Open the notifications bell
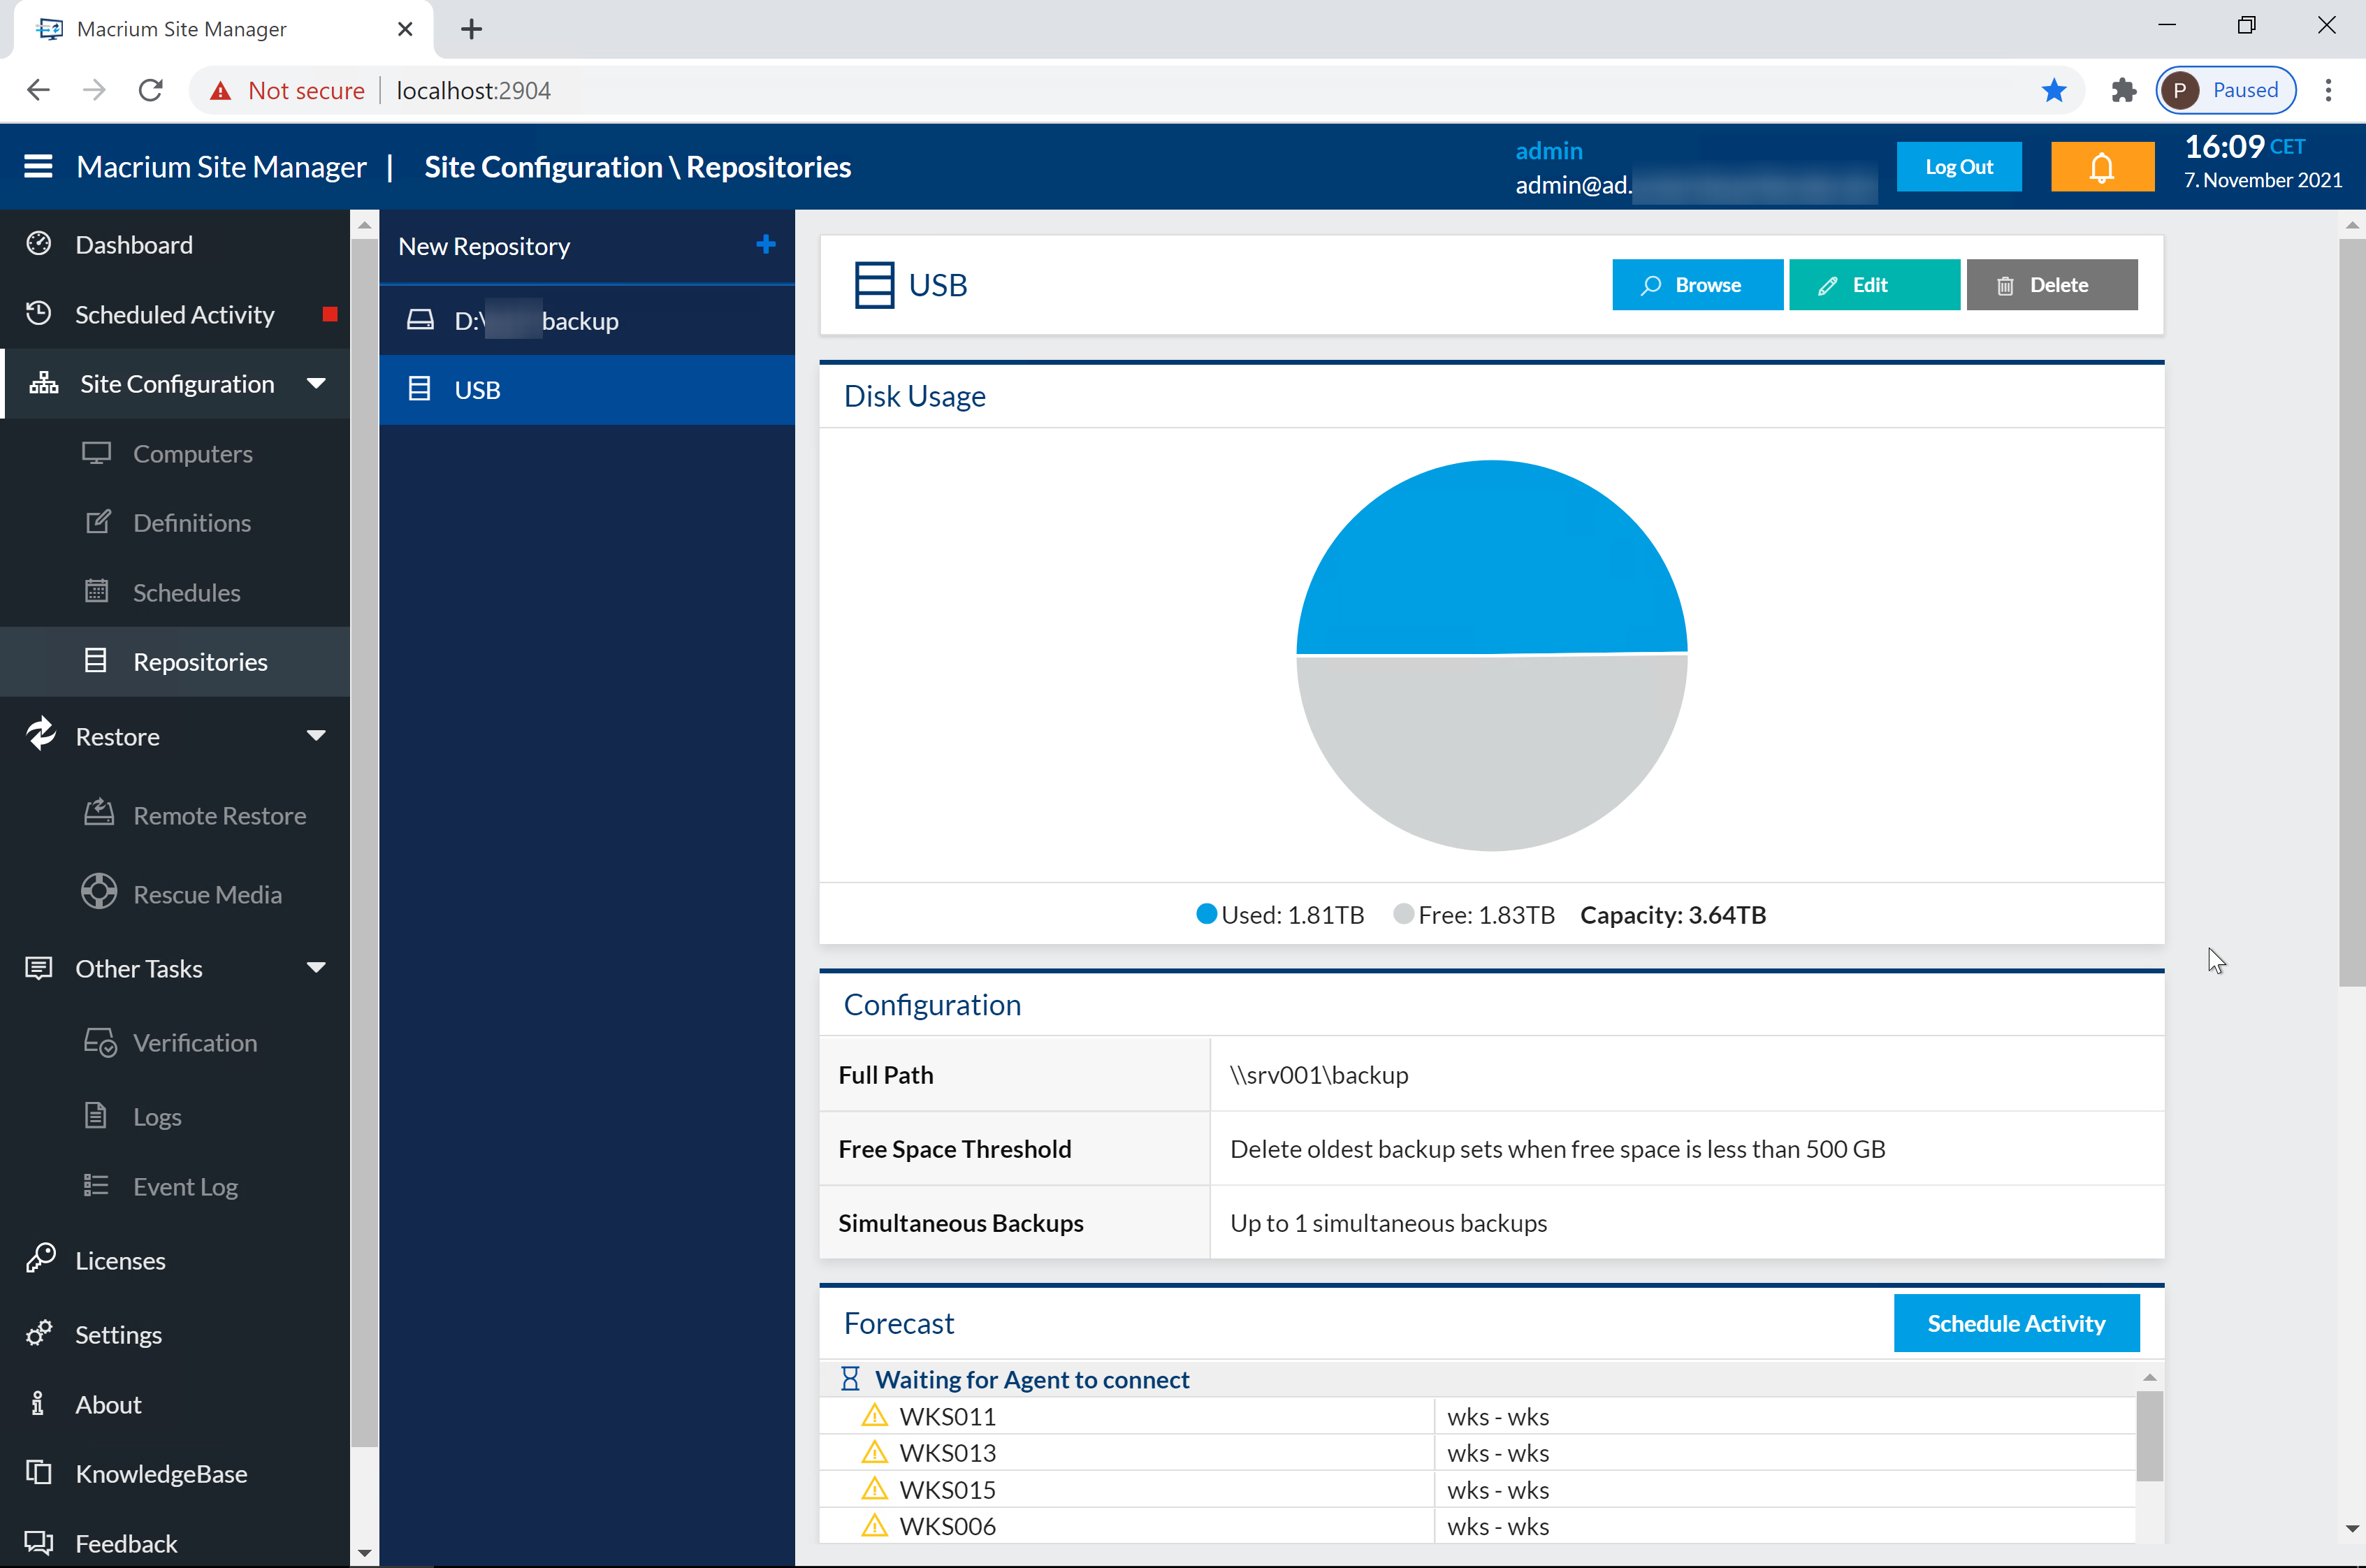Screen dimensions: 2366x1568 click(2101, 167)
